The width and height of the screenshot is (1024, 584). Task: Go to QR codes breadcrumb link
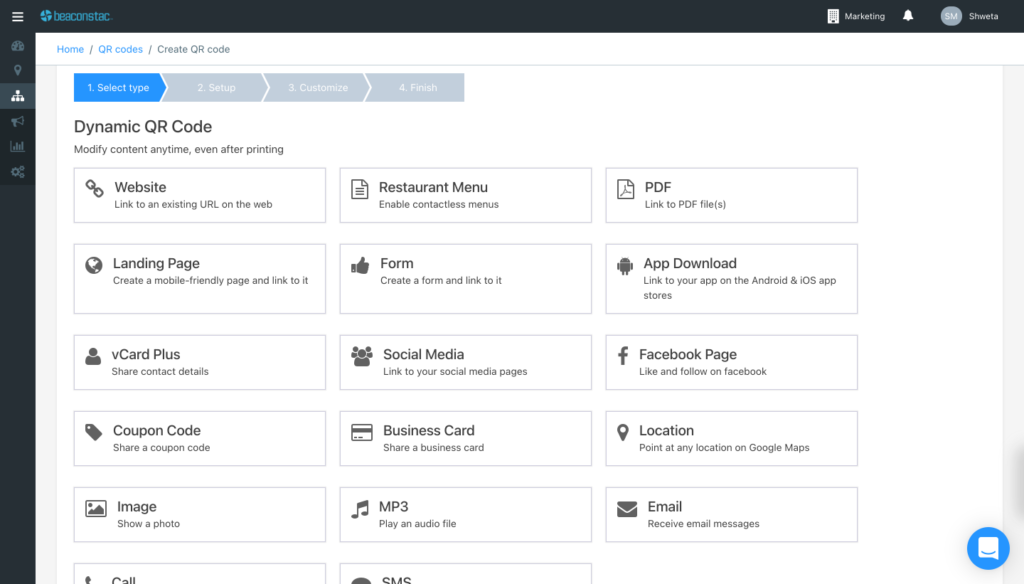(120, 49)
